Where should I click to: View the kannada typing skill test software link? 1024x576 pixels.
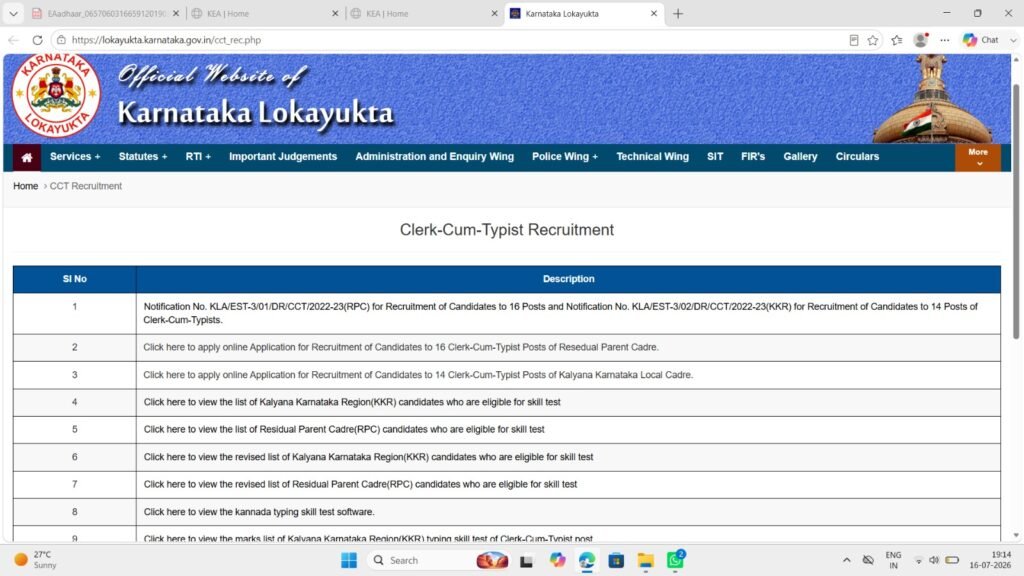pyautogui.click(x=259, y=512)
